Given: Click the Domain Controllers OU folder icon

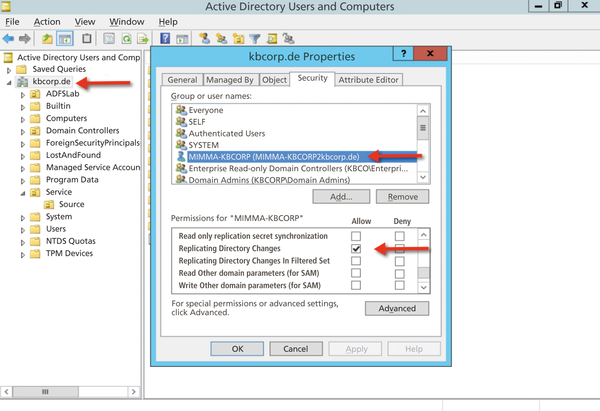Looking at the screenshot, I should click(35, 131).
